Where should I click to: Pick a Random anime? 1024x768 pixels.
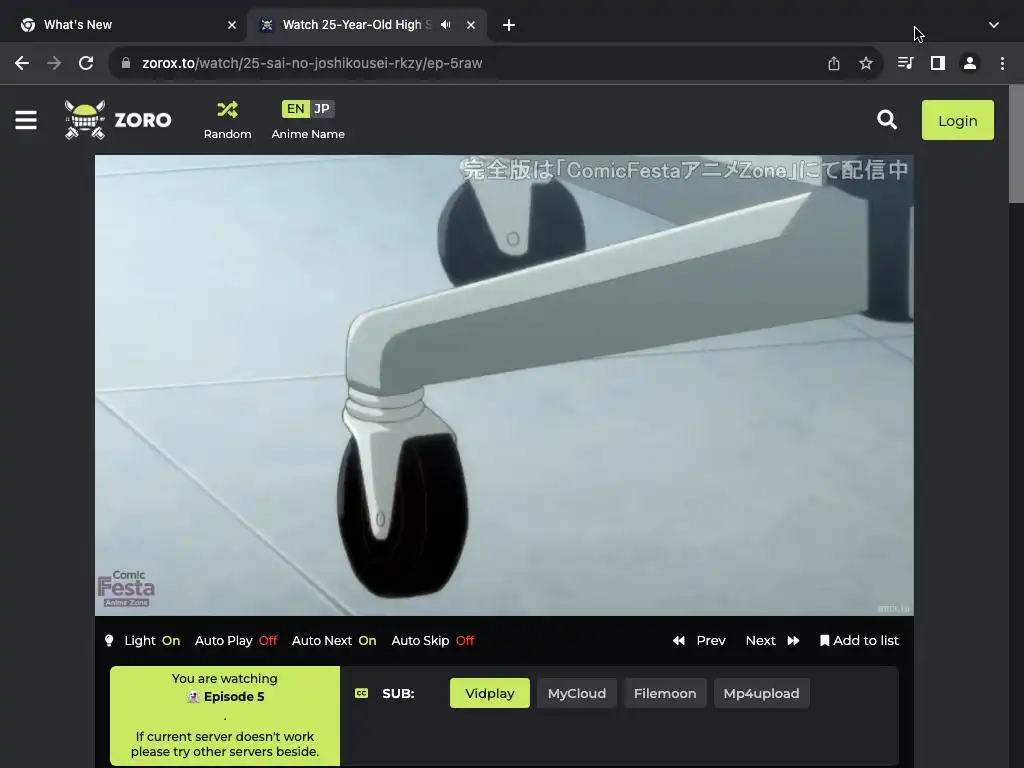point(227,120)
